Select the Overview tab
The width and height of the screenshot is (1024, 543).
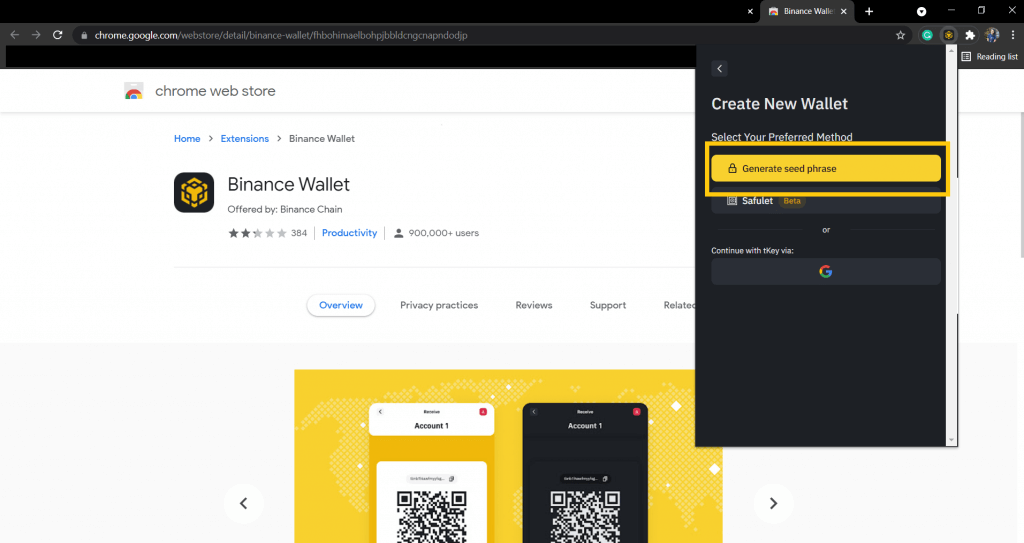pyautogui.click(x=341, y=305)
